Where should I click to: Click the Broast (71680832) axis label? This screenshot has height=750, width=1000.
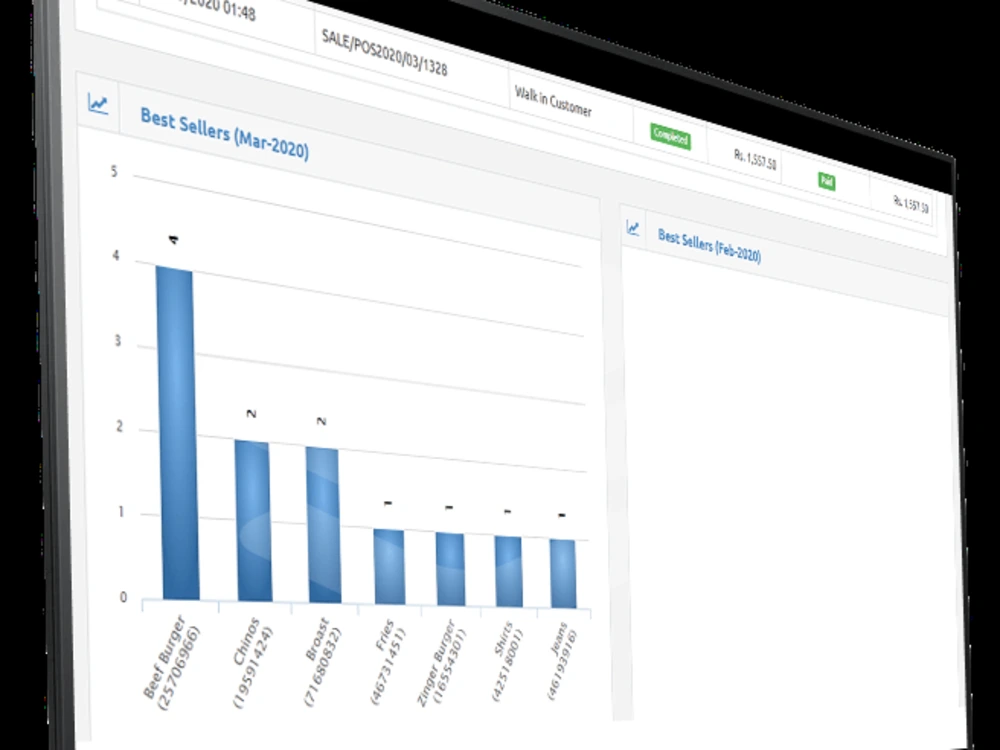(323, 662)
